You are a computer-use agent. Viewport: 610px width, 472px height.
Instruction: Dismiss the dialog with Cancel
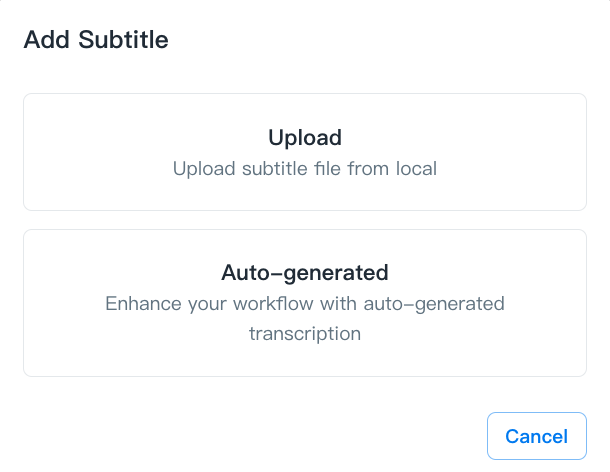(536, 436)
